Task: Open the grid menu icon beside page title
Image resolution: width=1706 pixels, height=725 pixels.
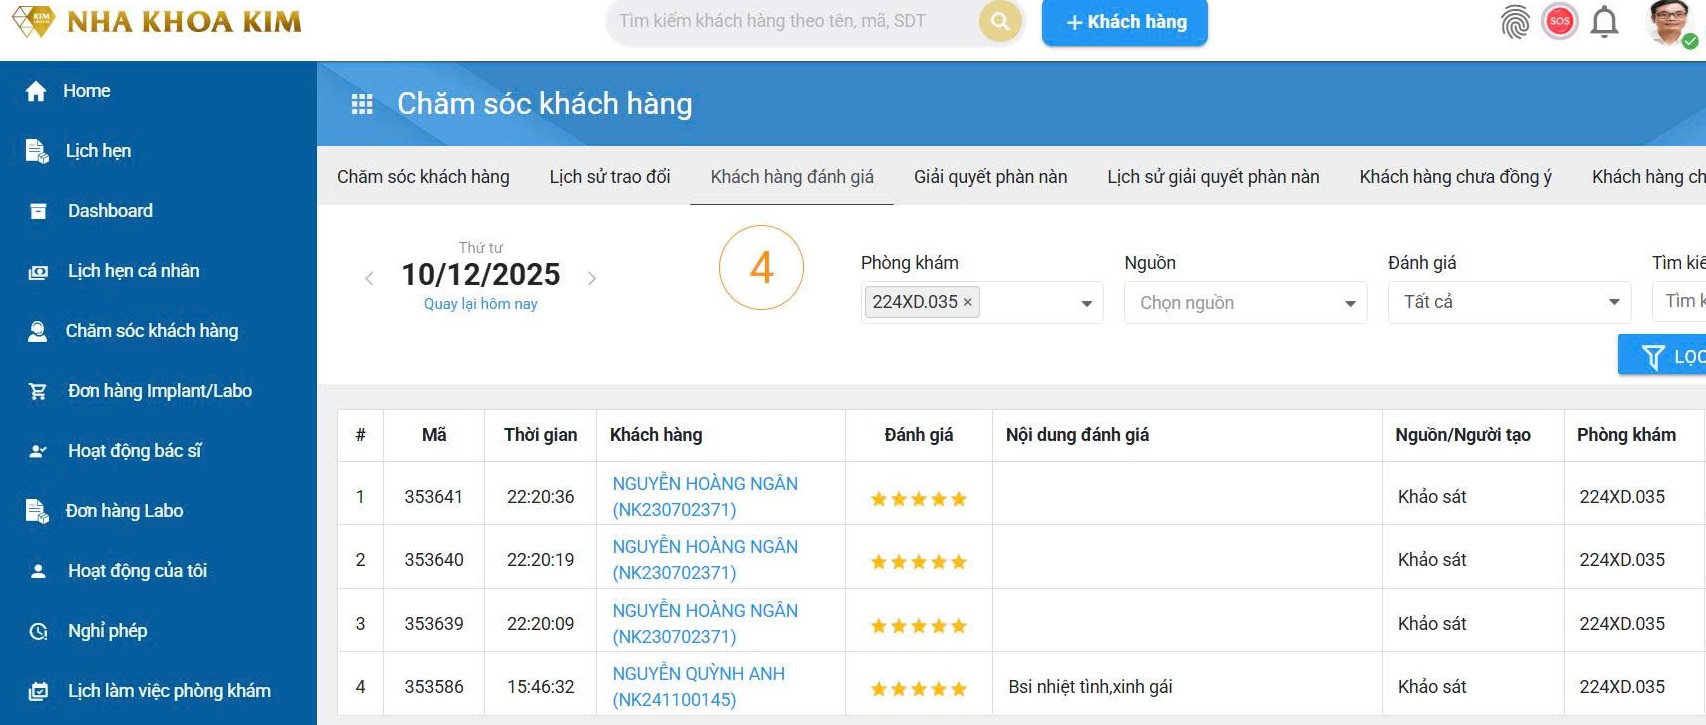Action: [362, 104]
